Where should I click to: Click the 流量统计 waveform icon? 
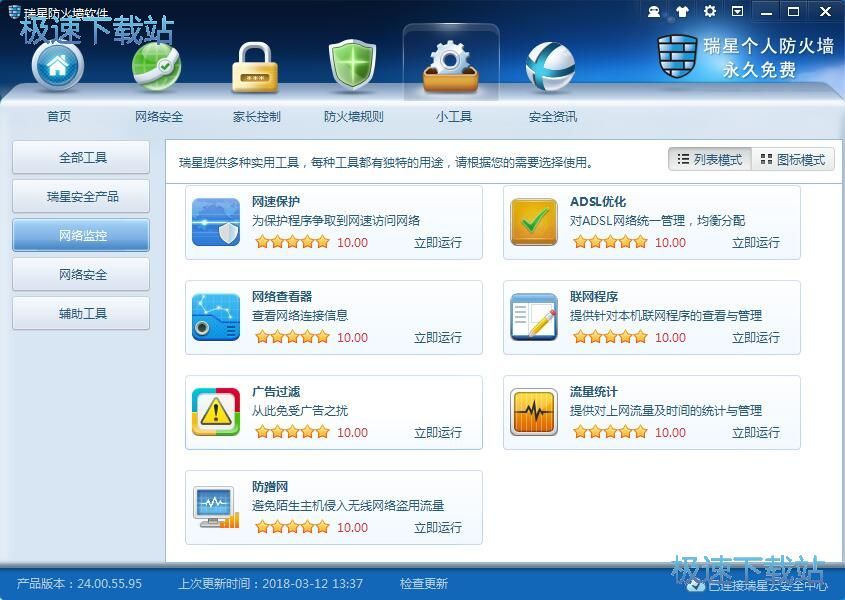click(534, 412)
